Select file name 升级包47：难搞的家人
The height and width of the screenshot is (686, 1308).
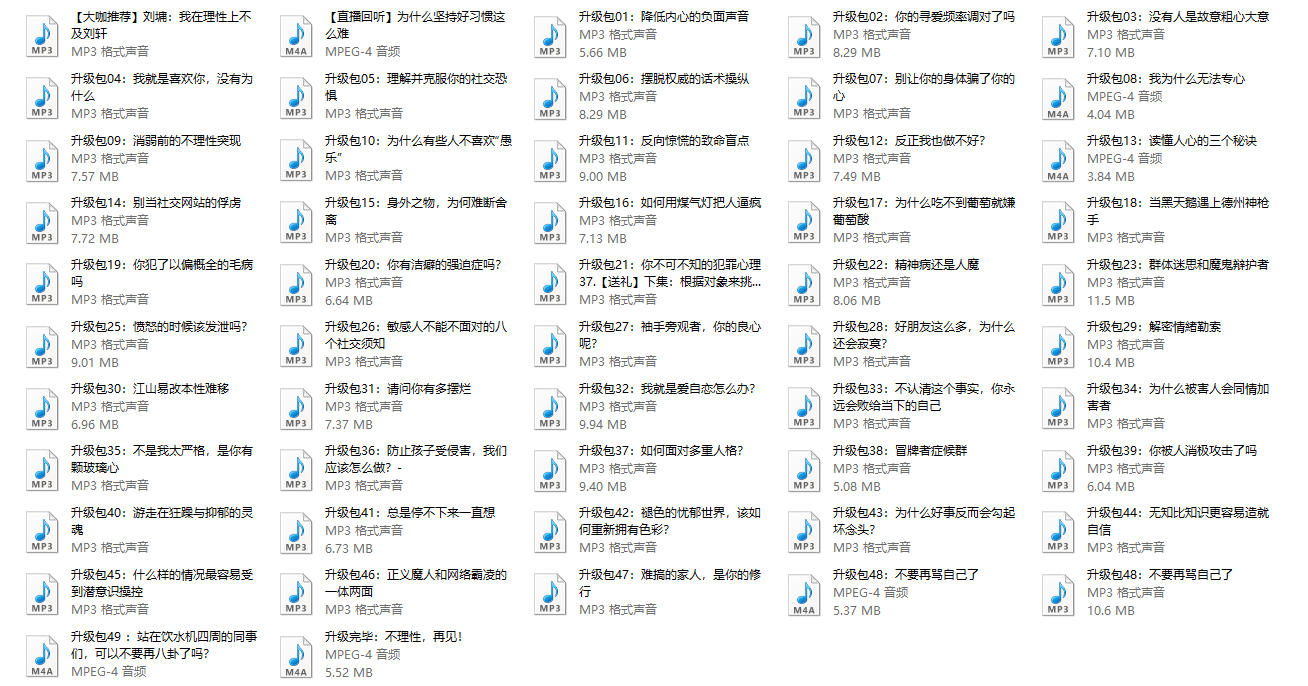point(669,583)
